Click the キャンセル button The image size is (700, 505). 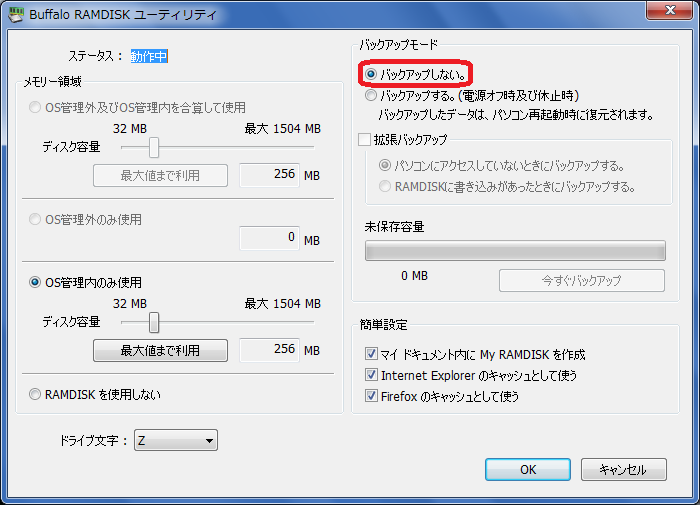pyautogui.click(x=624, y=469)
